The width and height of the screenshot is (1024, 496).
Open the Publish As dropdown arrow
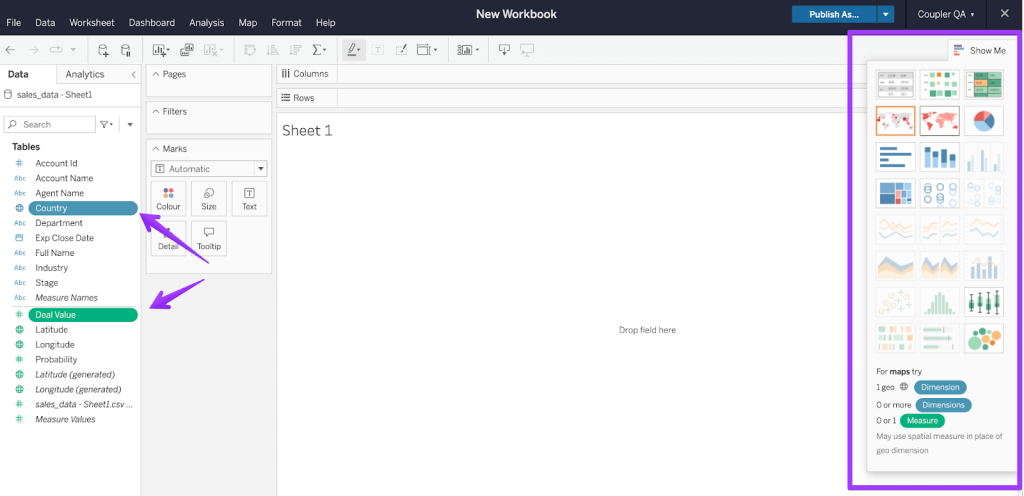(886, 14)
